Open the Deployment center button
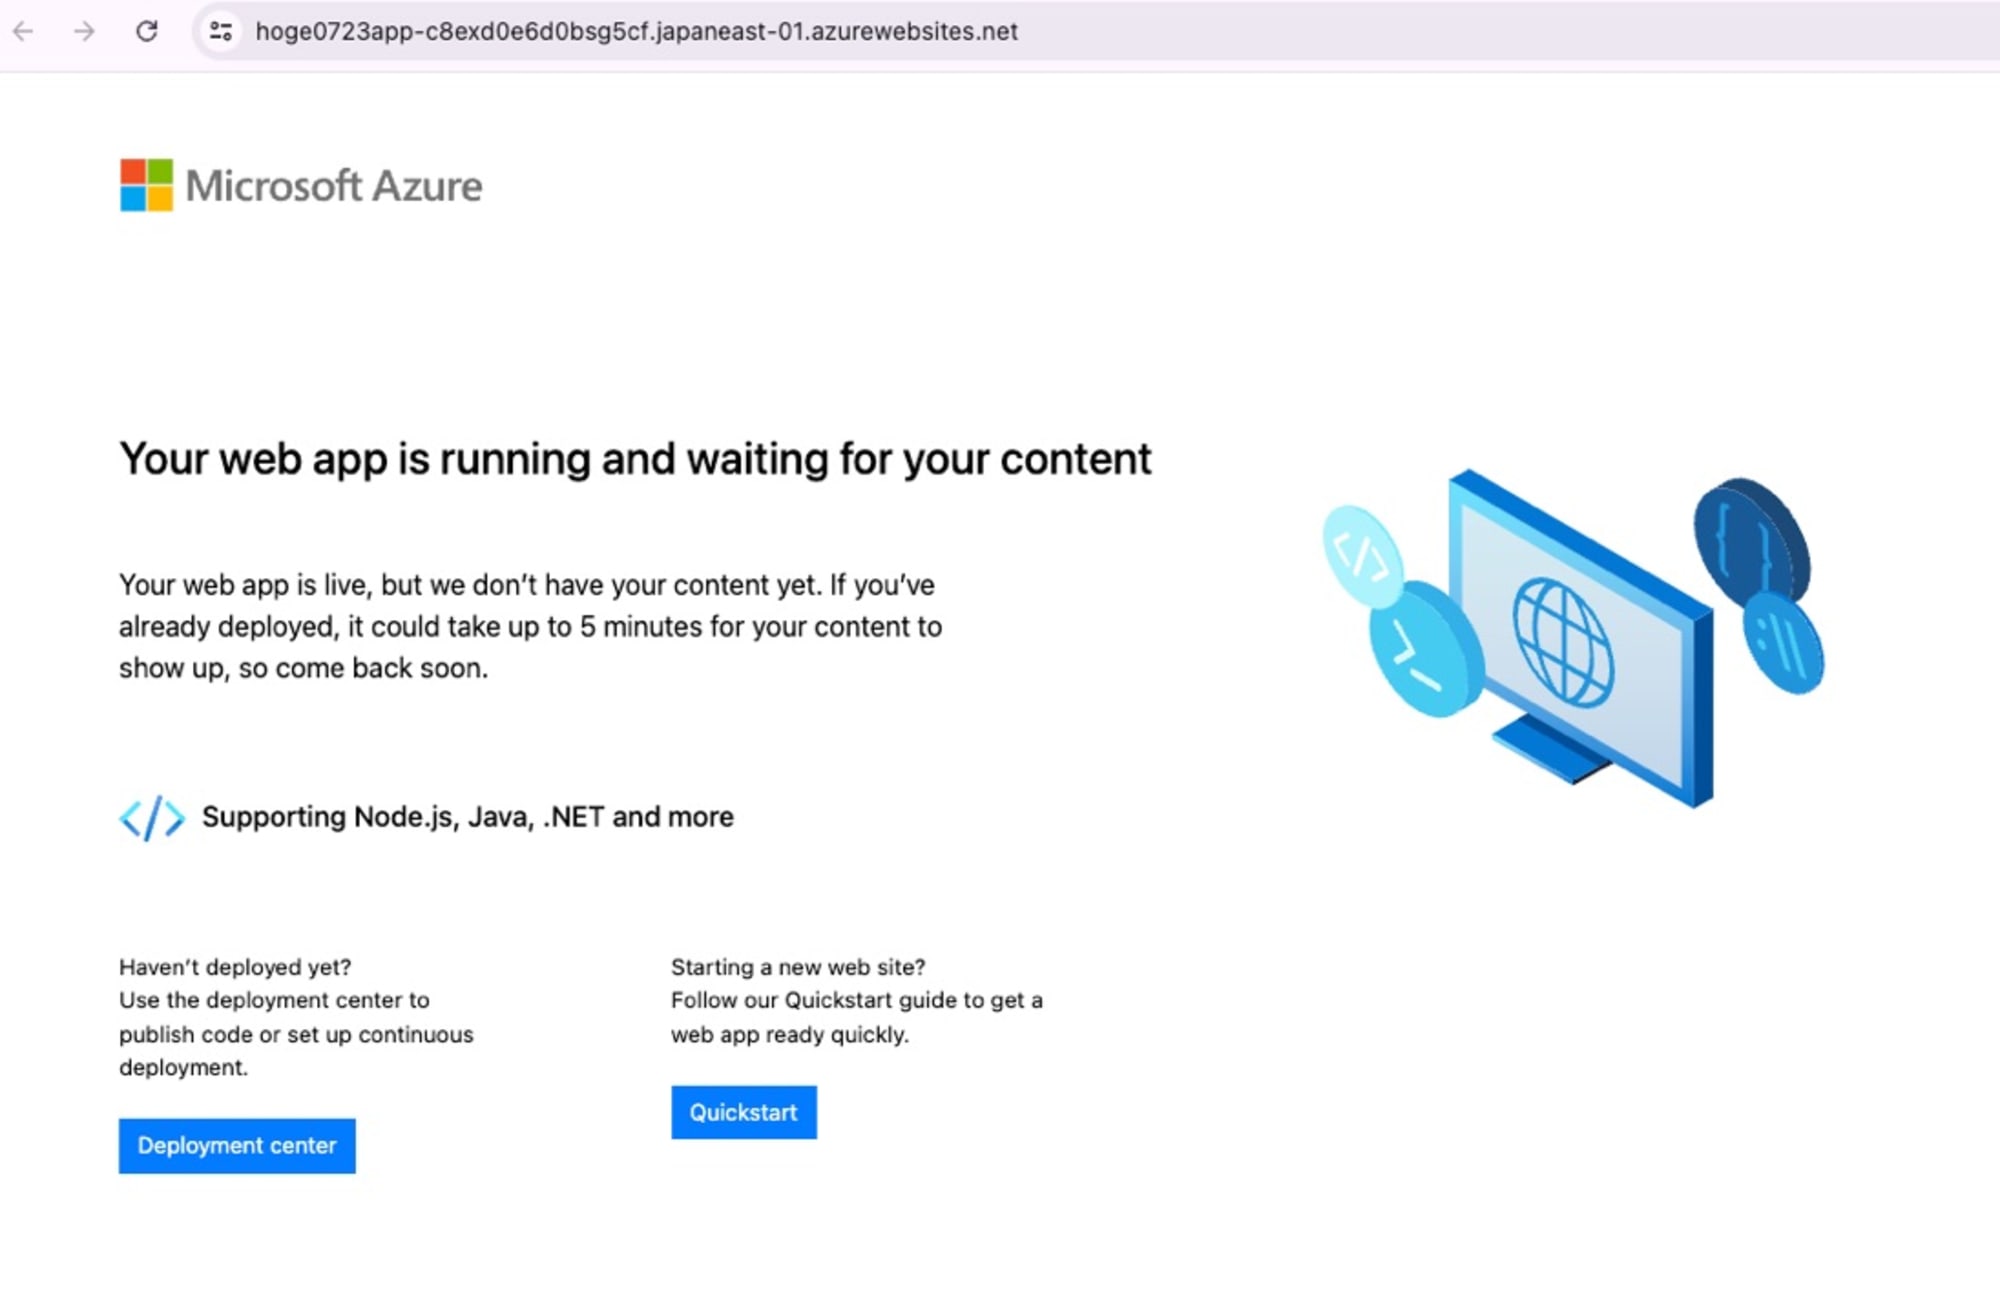The height and width of the screenshot is (1307, 2000). [237, 1146]
